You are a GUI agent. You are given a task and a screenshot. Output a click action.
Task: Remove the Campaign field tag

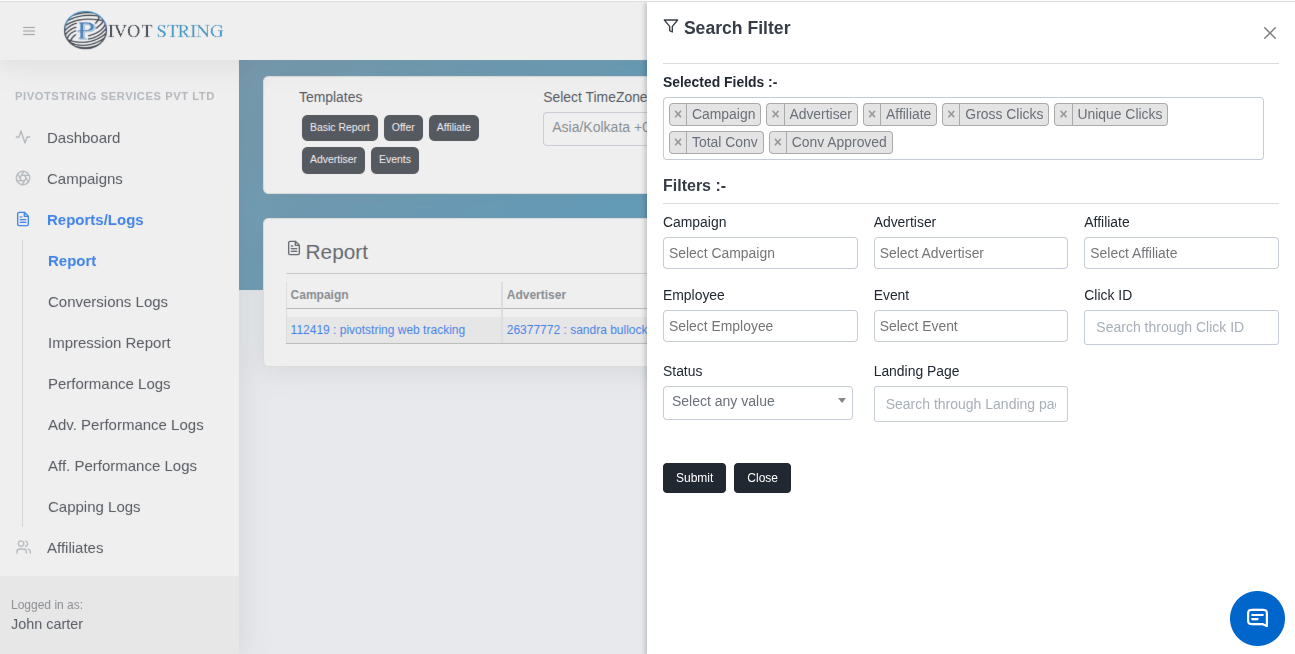(x=678, y=115)
